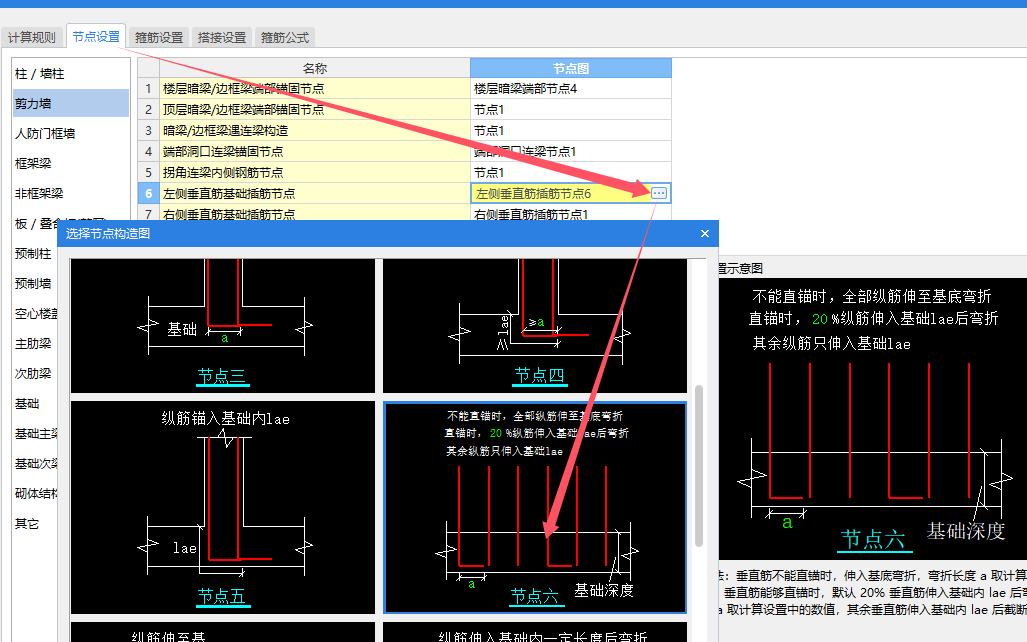
Task: Open the 箍筋设置 tab
Action: (159, 37)
